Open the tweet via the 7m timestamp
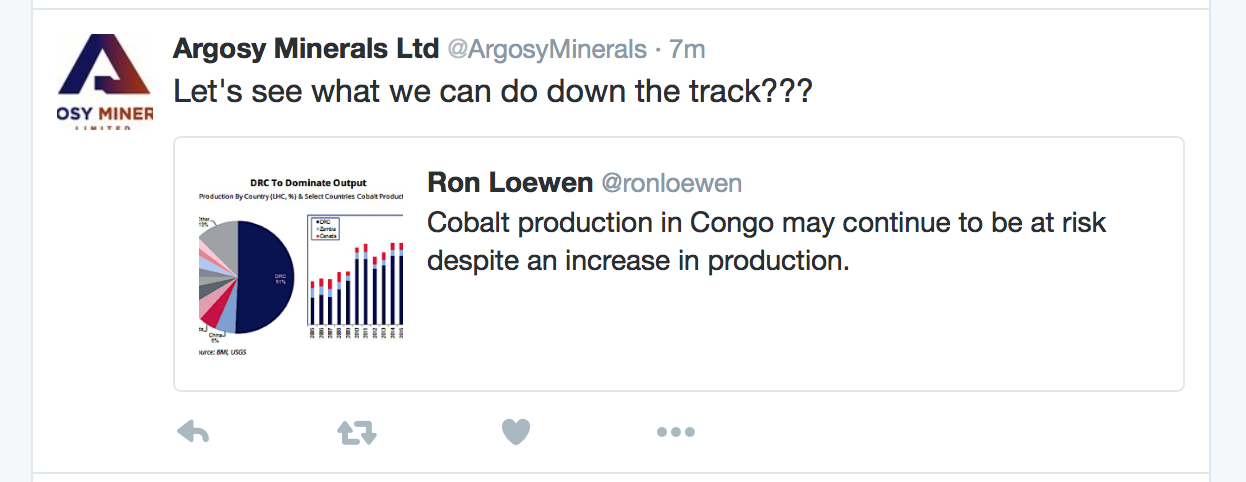This screenshot has width=1246, height=482. click(x=688, y=48)
